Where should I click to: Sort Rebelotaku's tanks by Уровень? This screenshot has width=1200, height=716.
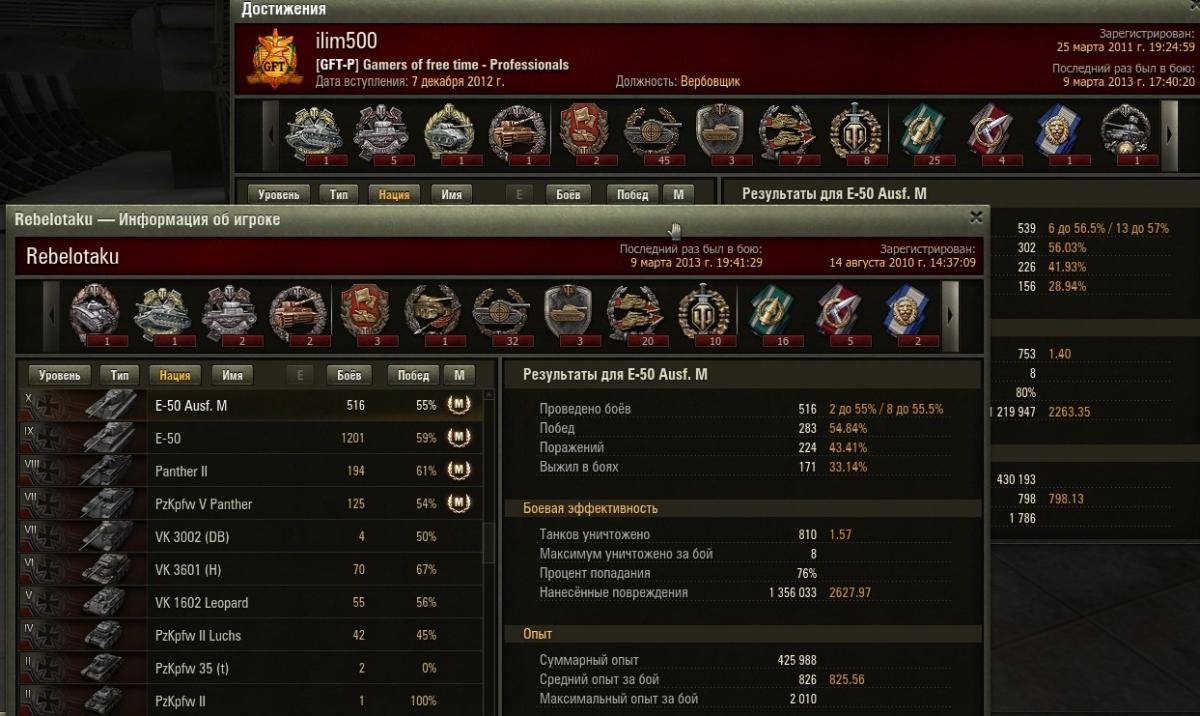coord(60,375)
